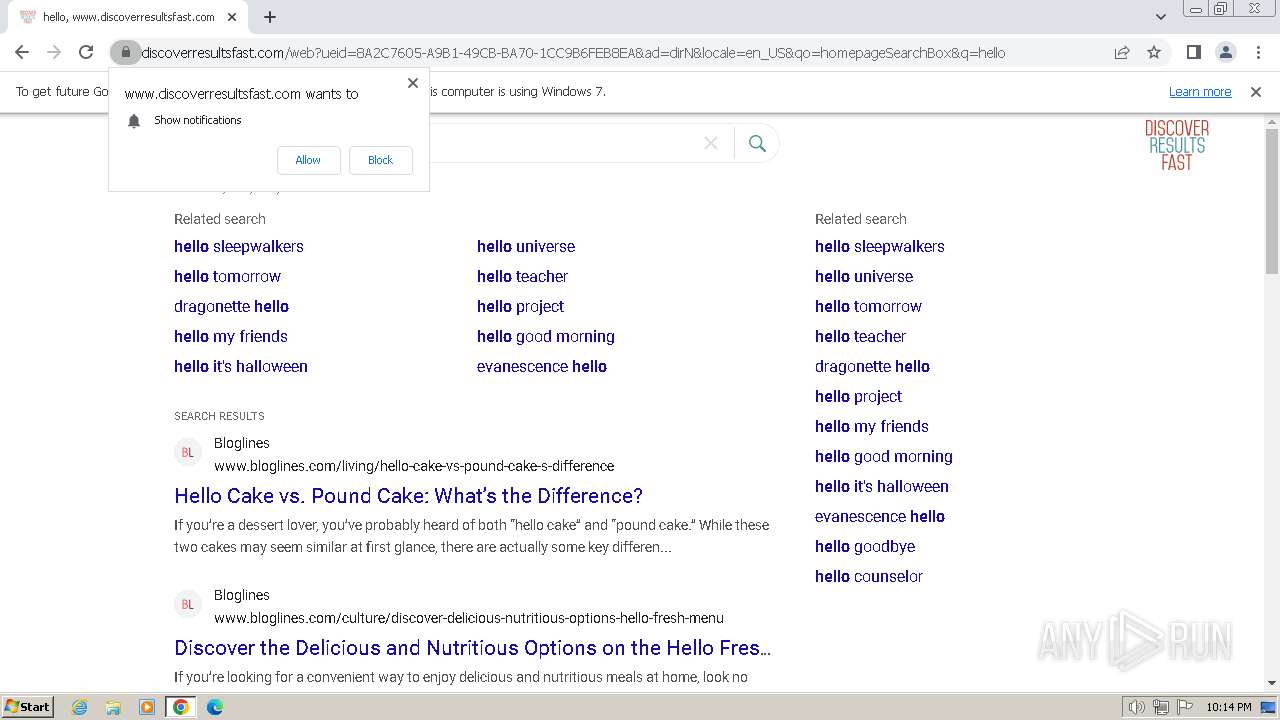Open Windows Explorer folder from taskbar
1280x720 pixels.
[x=113, y=707]
